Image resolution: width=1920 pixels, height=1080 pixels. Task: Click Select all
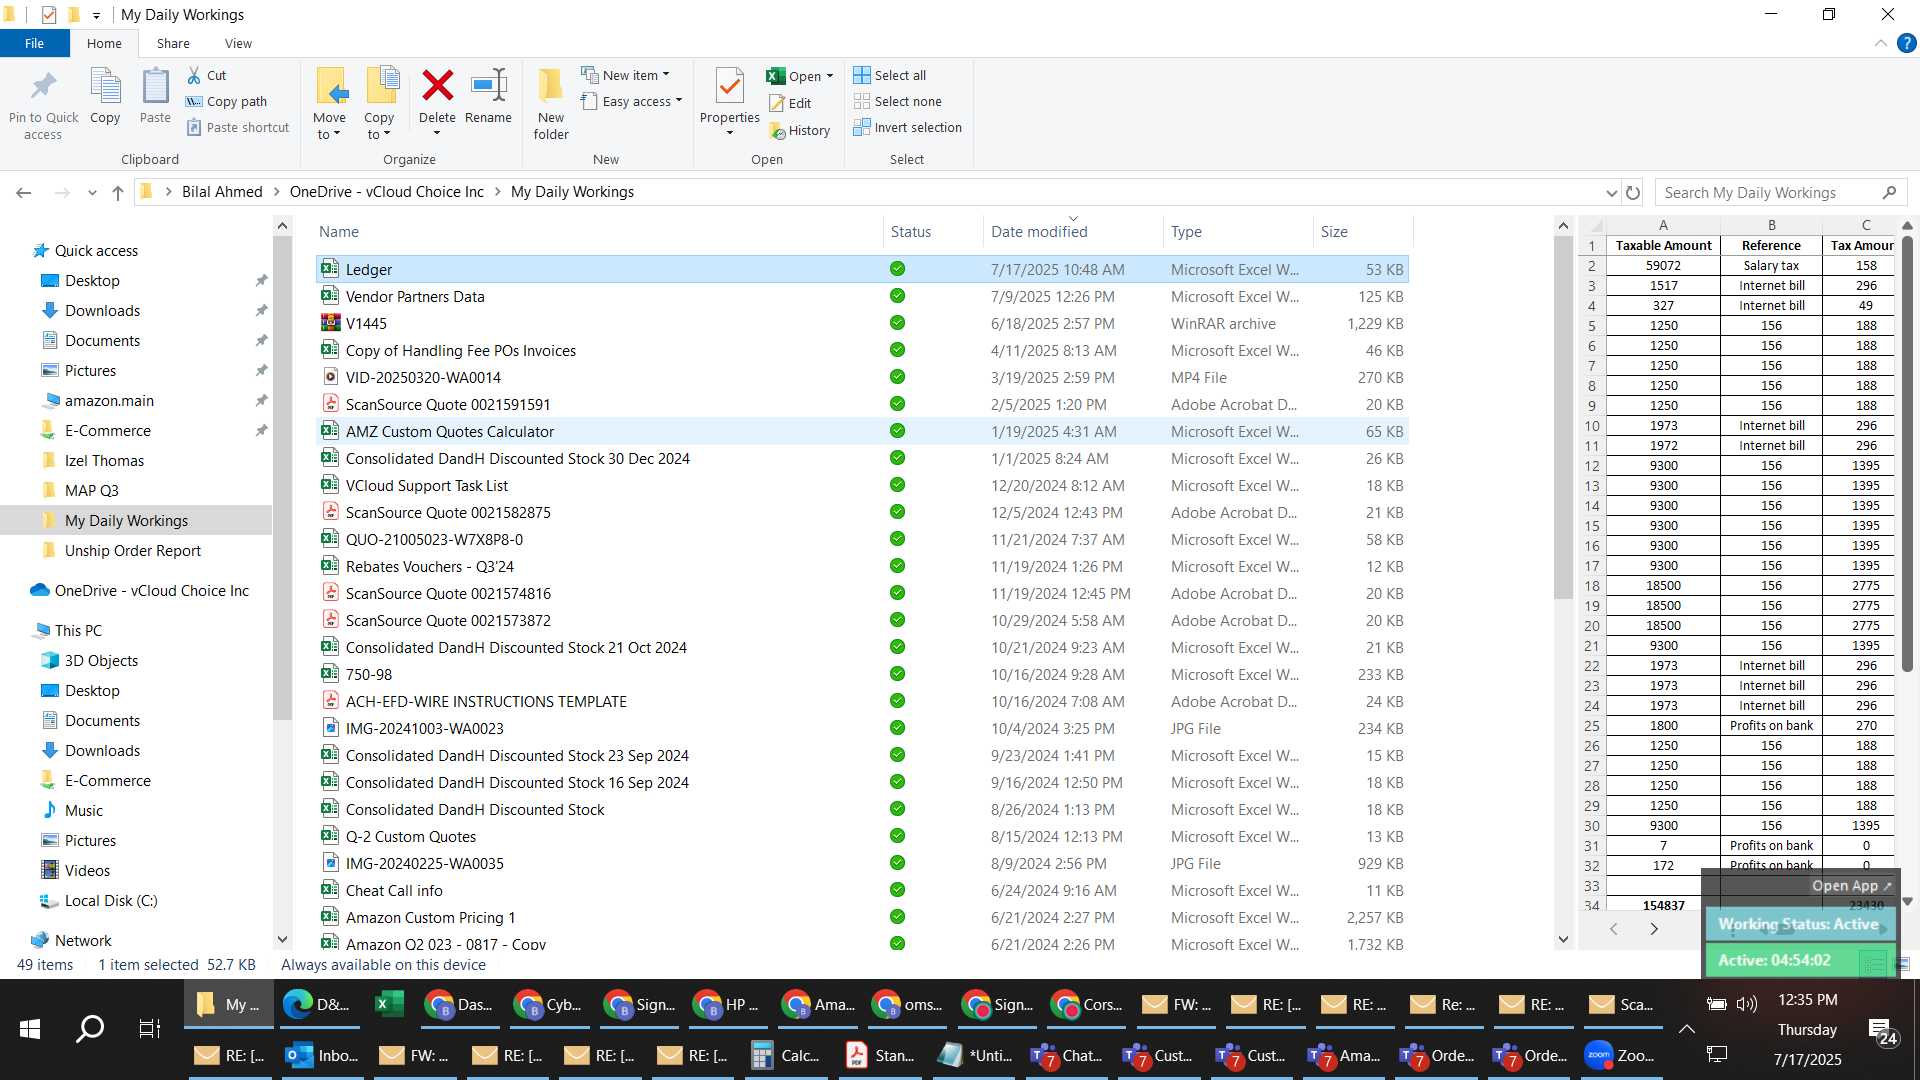(889, 75)
